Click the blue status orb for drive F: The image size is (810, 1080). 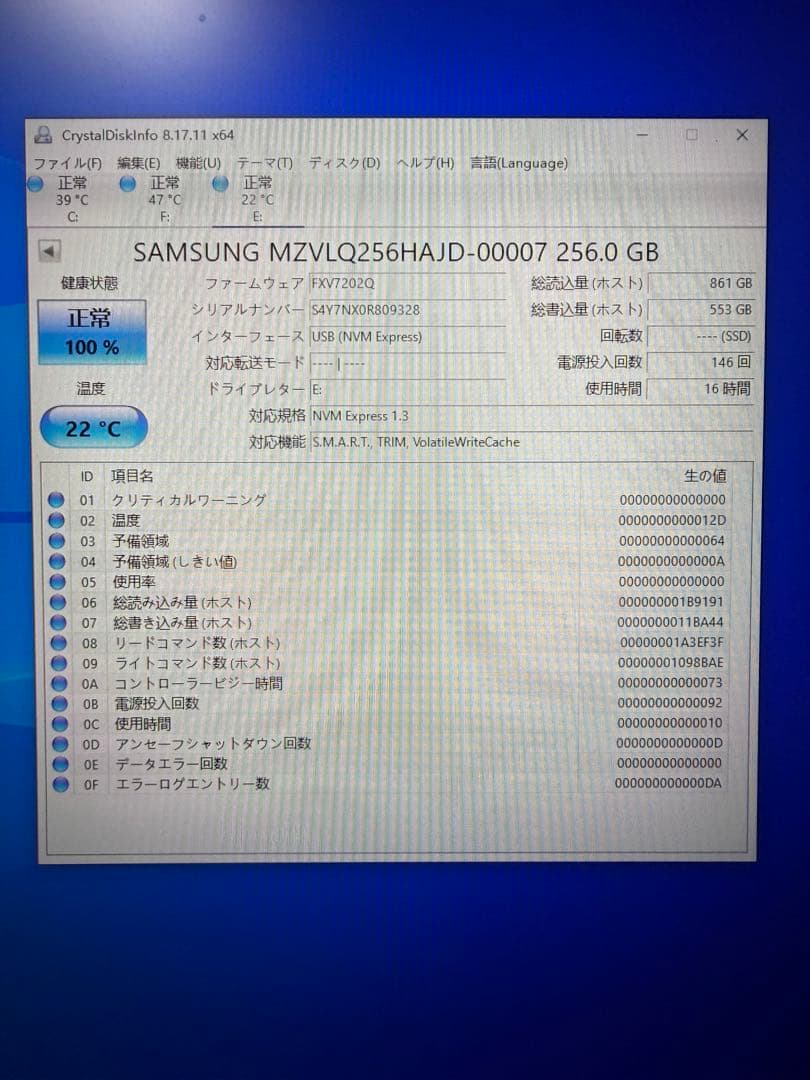(127, 184)
